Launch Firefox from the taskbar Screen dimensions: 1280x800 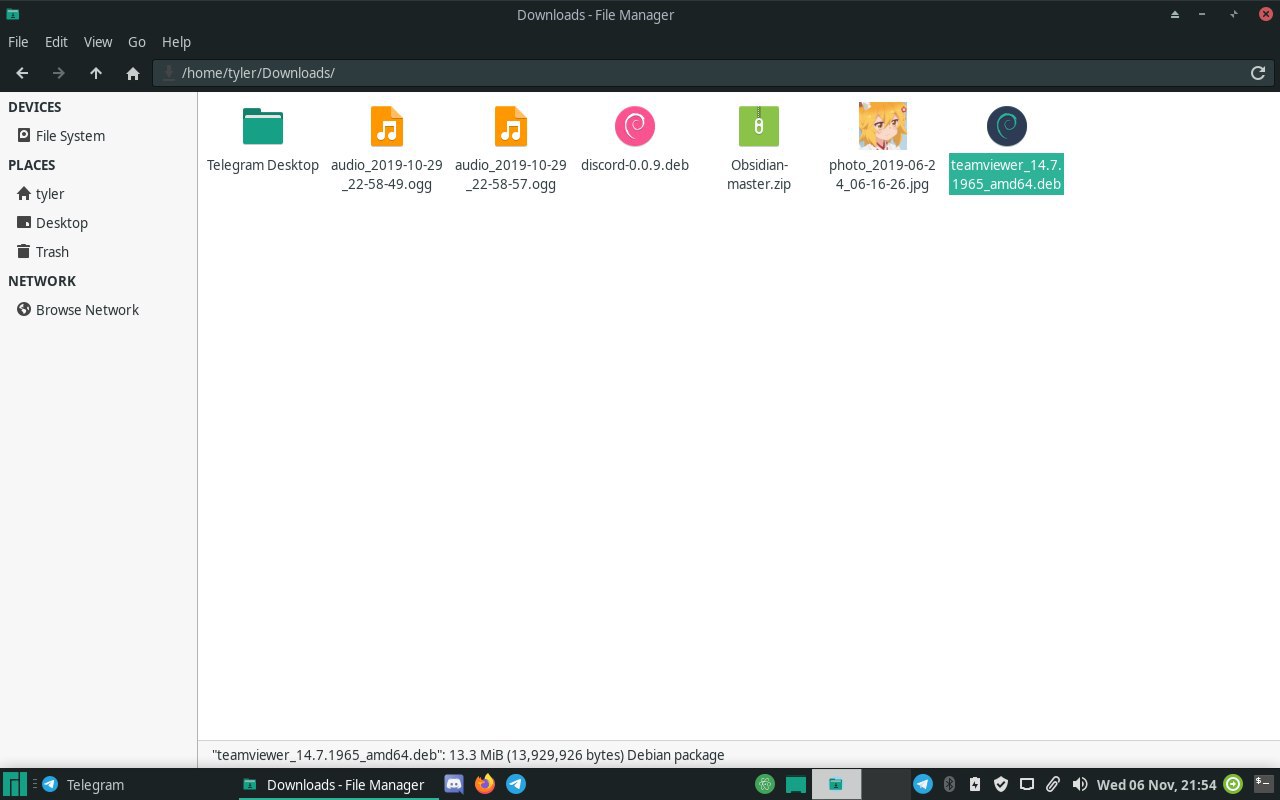pos(485,785)
